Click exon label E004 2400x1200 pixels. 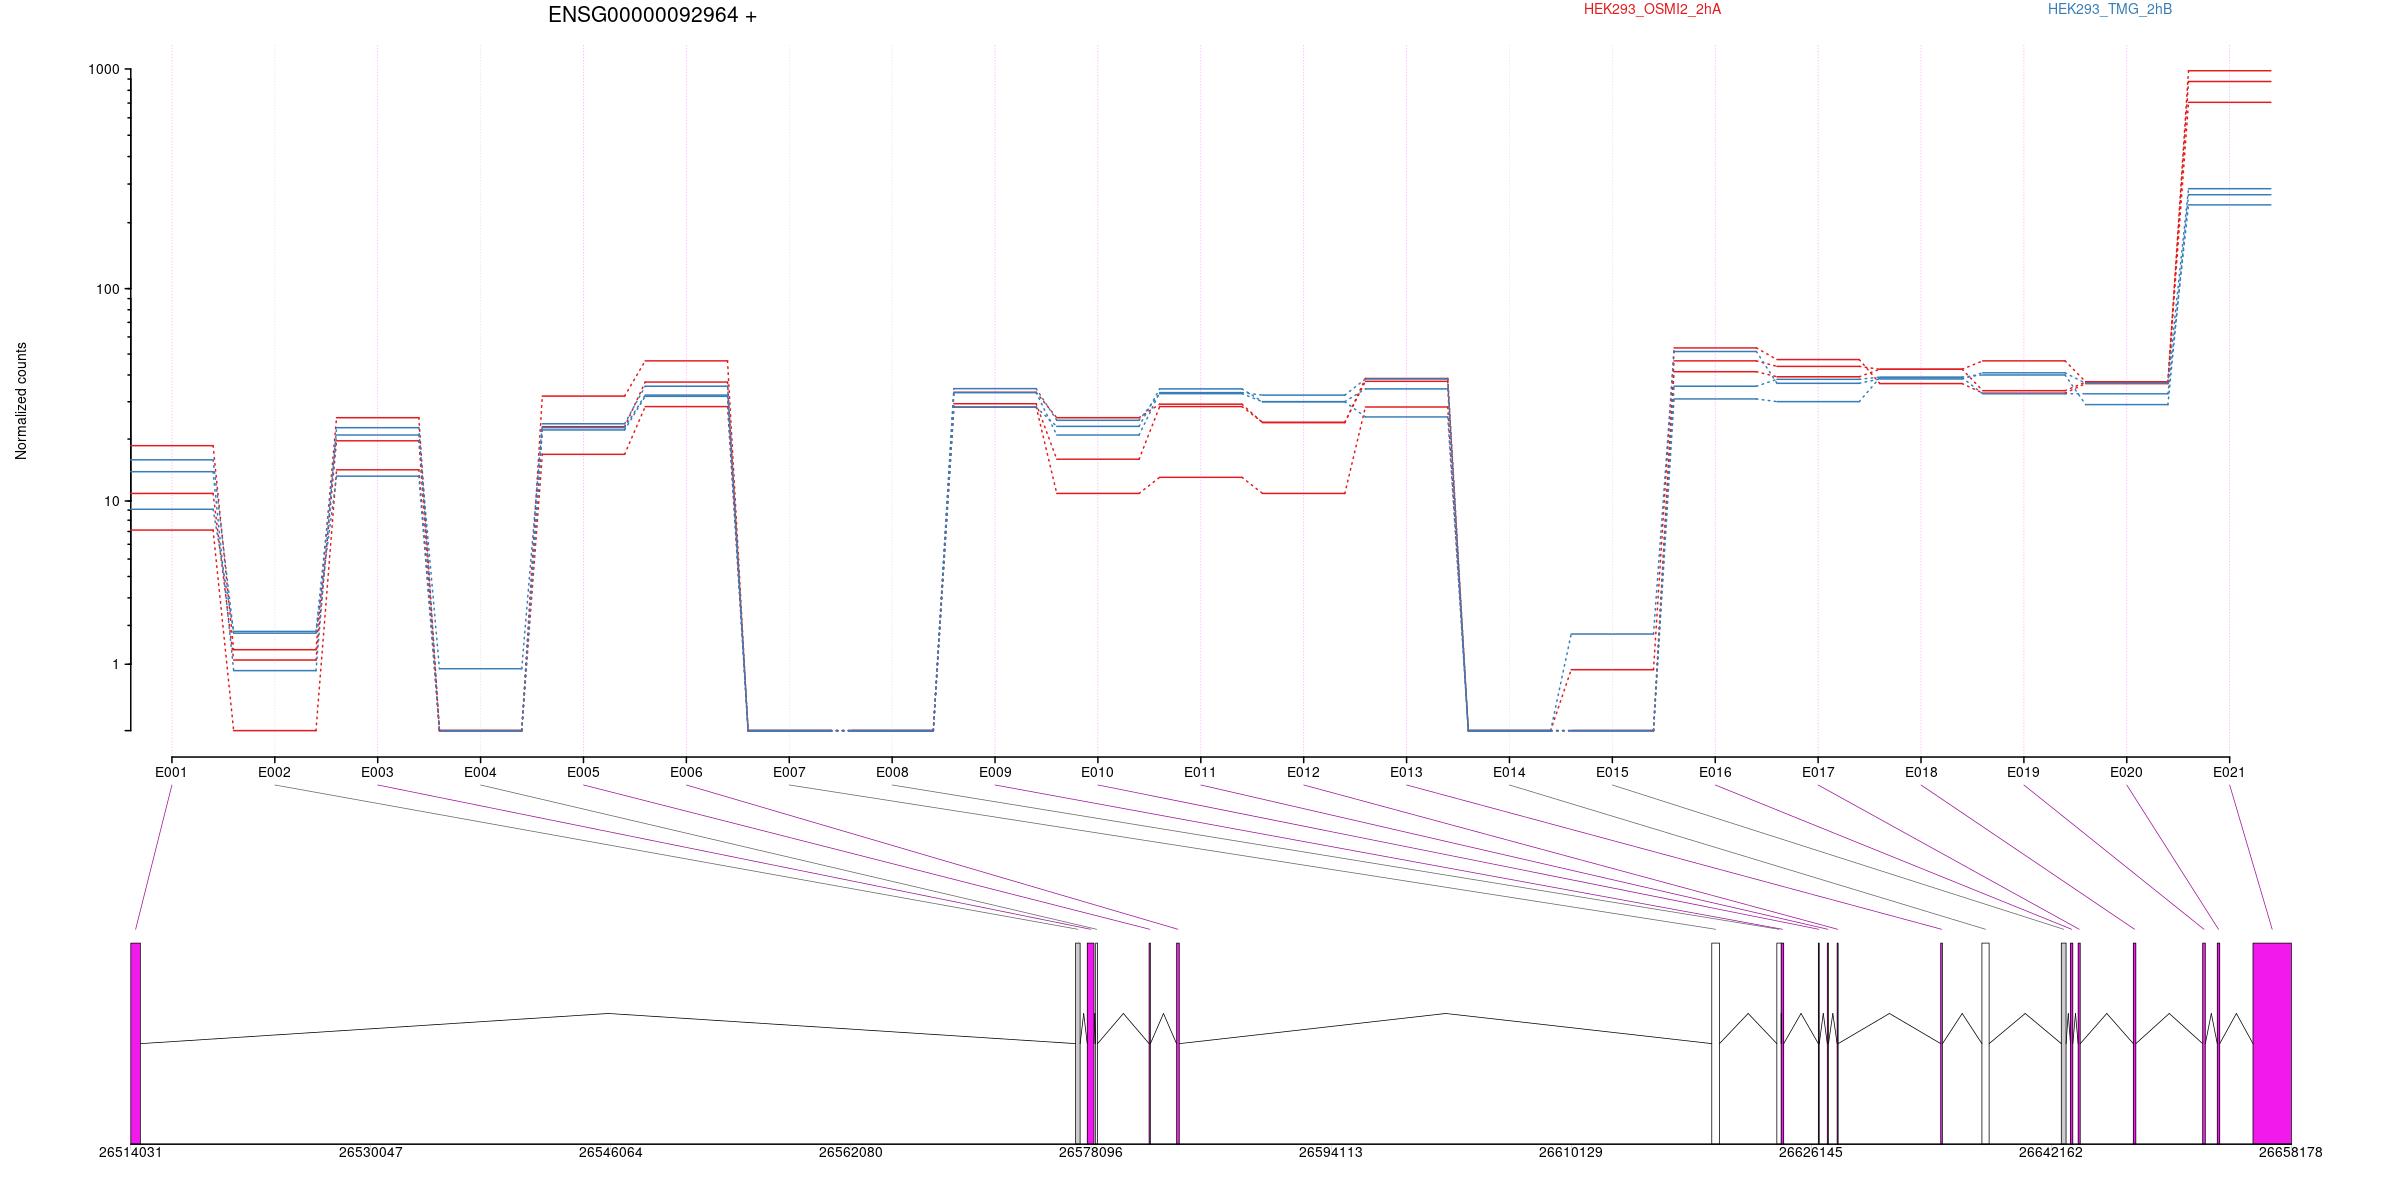[480, 772]
